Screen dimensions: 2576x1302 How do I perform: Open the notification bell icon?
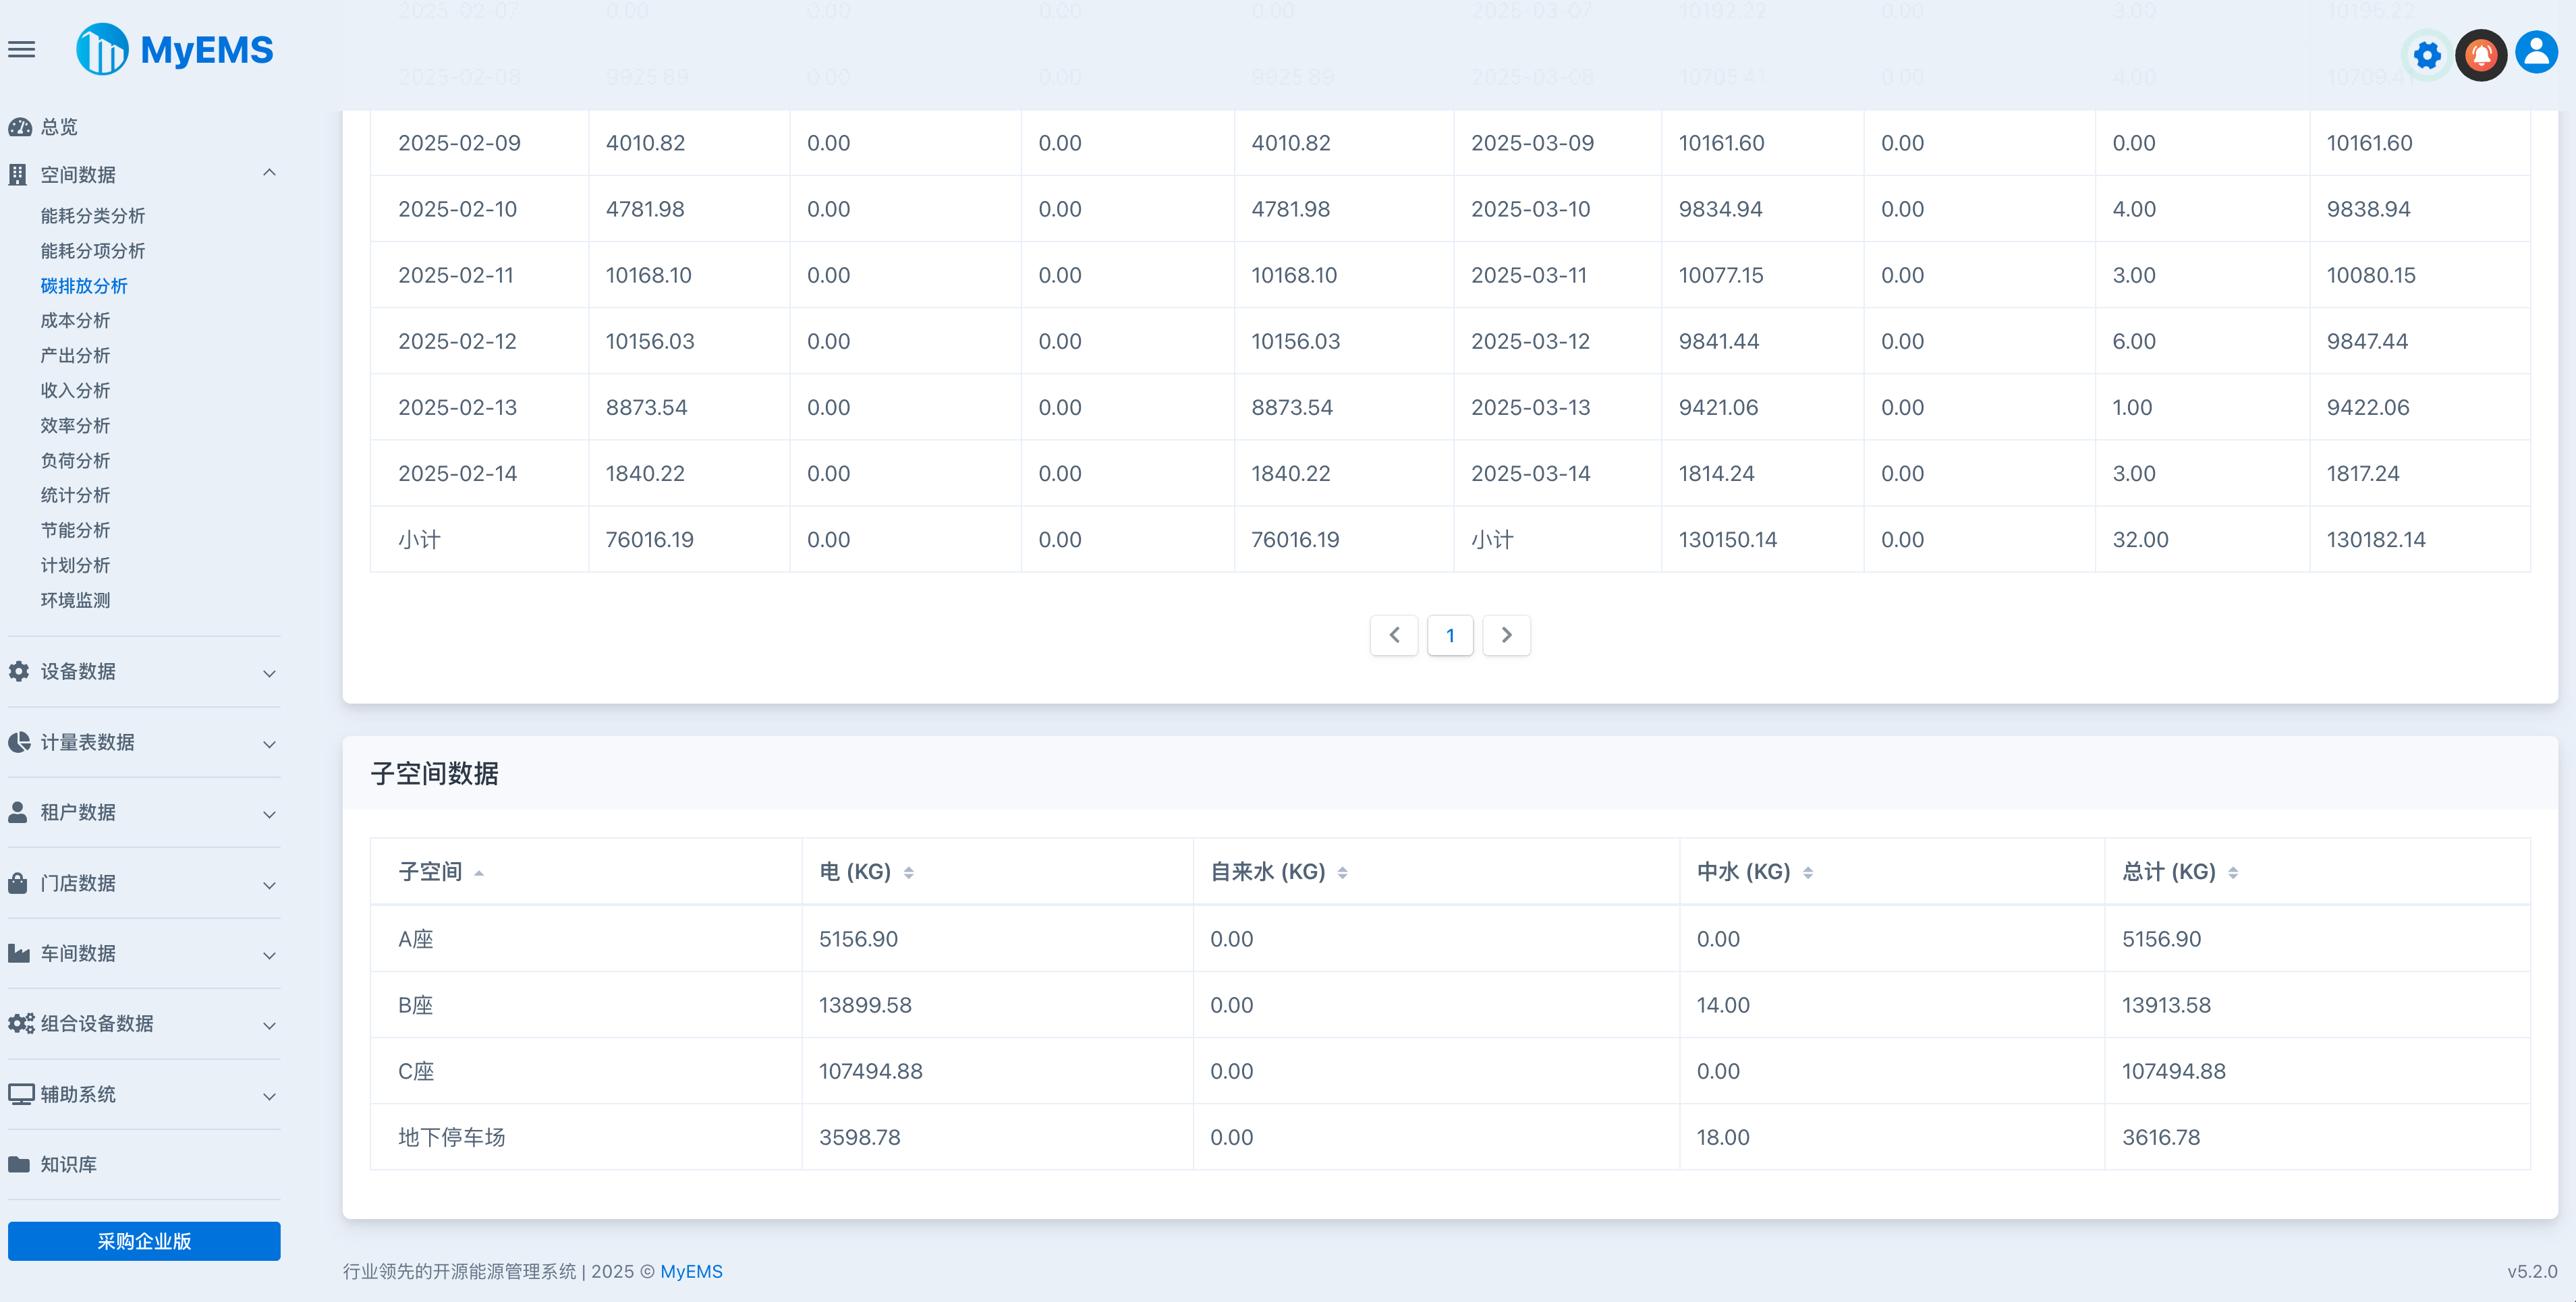[x=2481, y=55]
